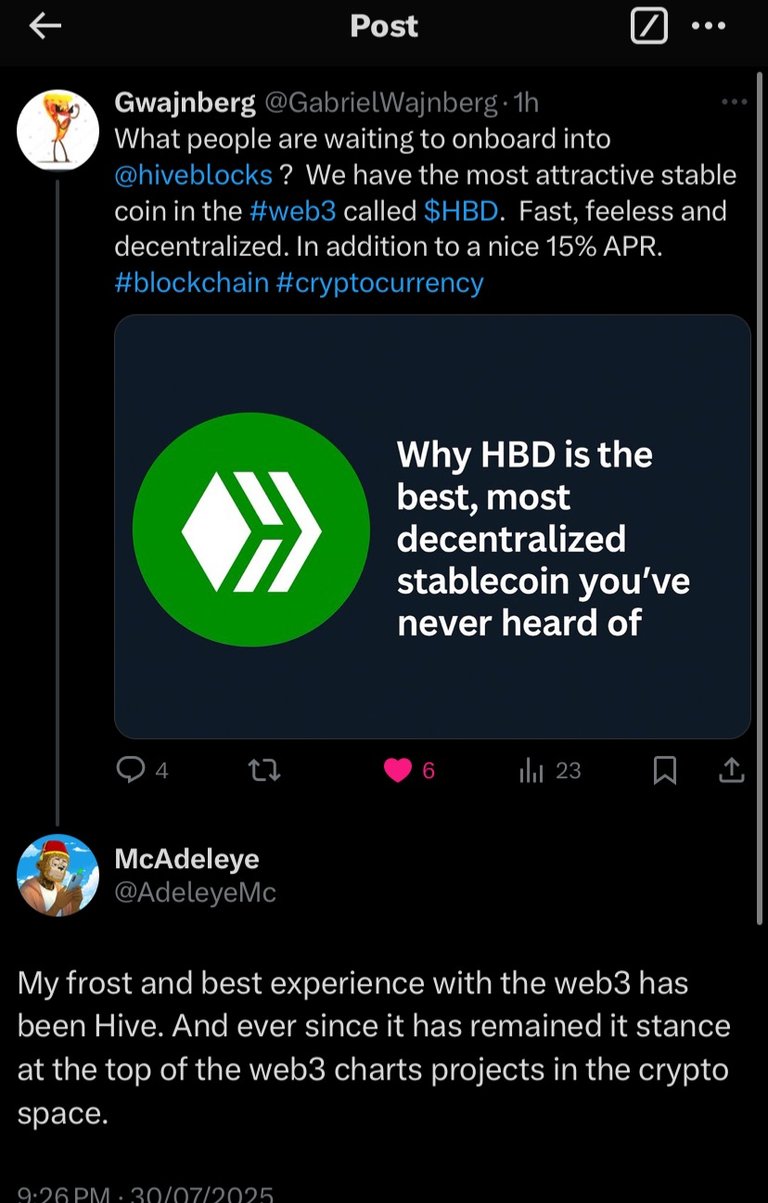Viewport: 768px width, 1203px height.
Task: Open the three-dot menu in the header
Action: point(708,27)
